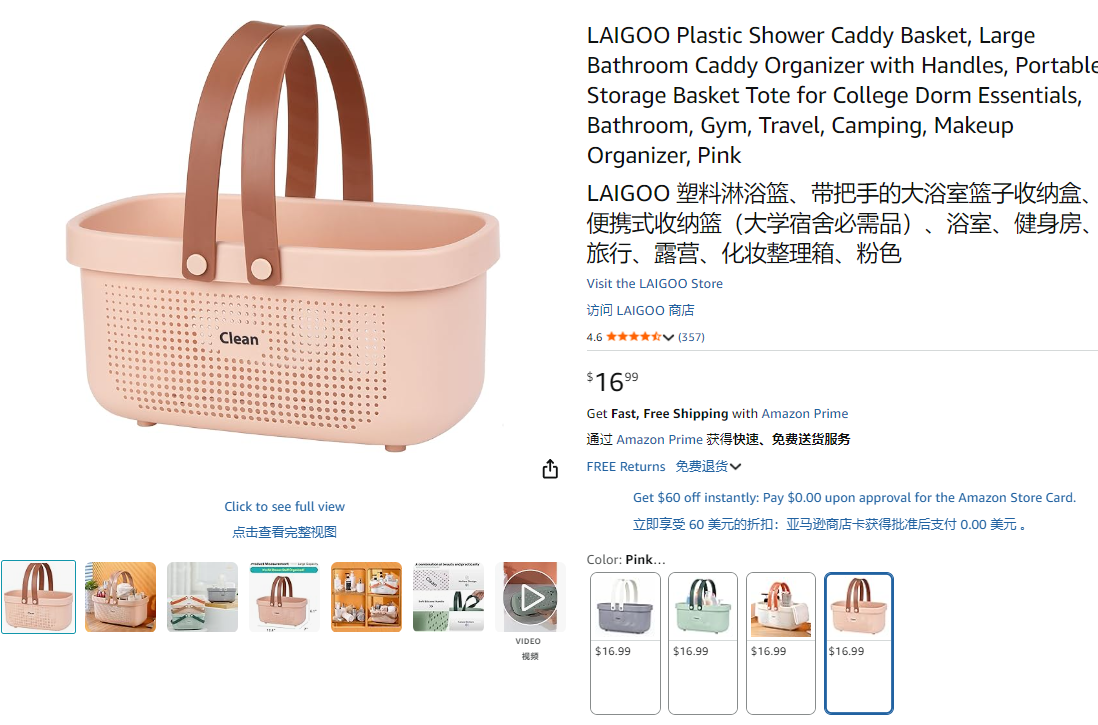Screen dimensions: 1098x725
Task: Click the FREE Returns link
Action: [x=626, y=466]
